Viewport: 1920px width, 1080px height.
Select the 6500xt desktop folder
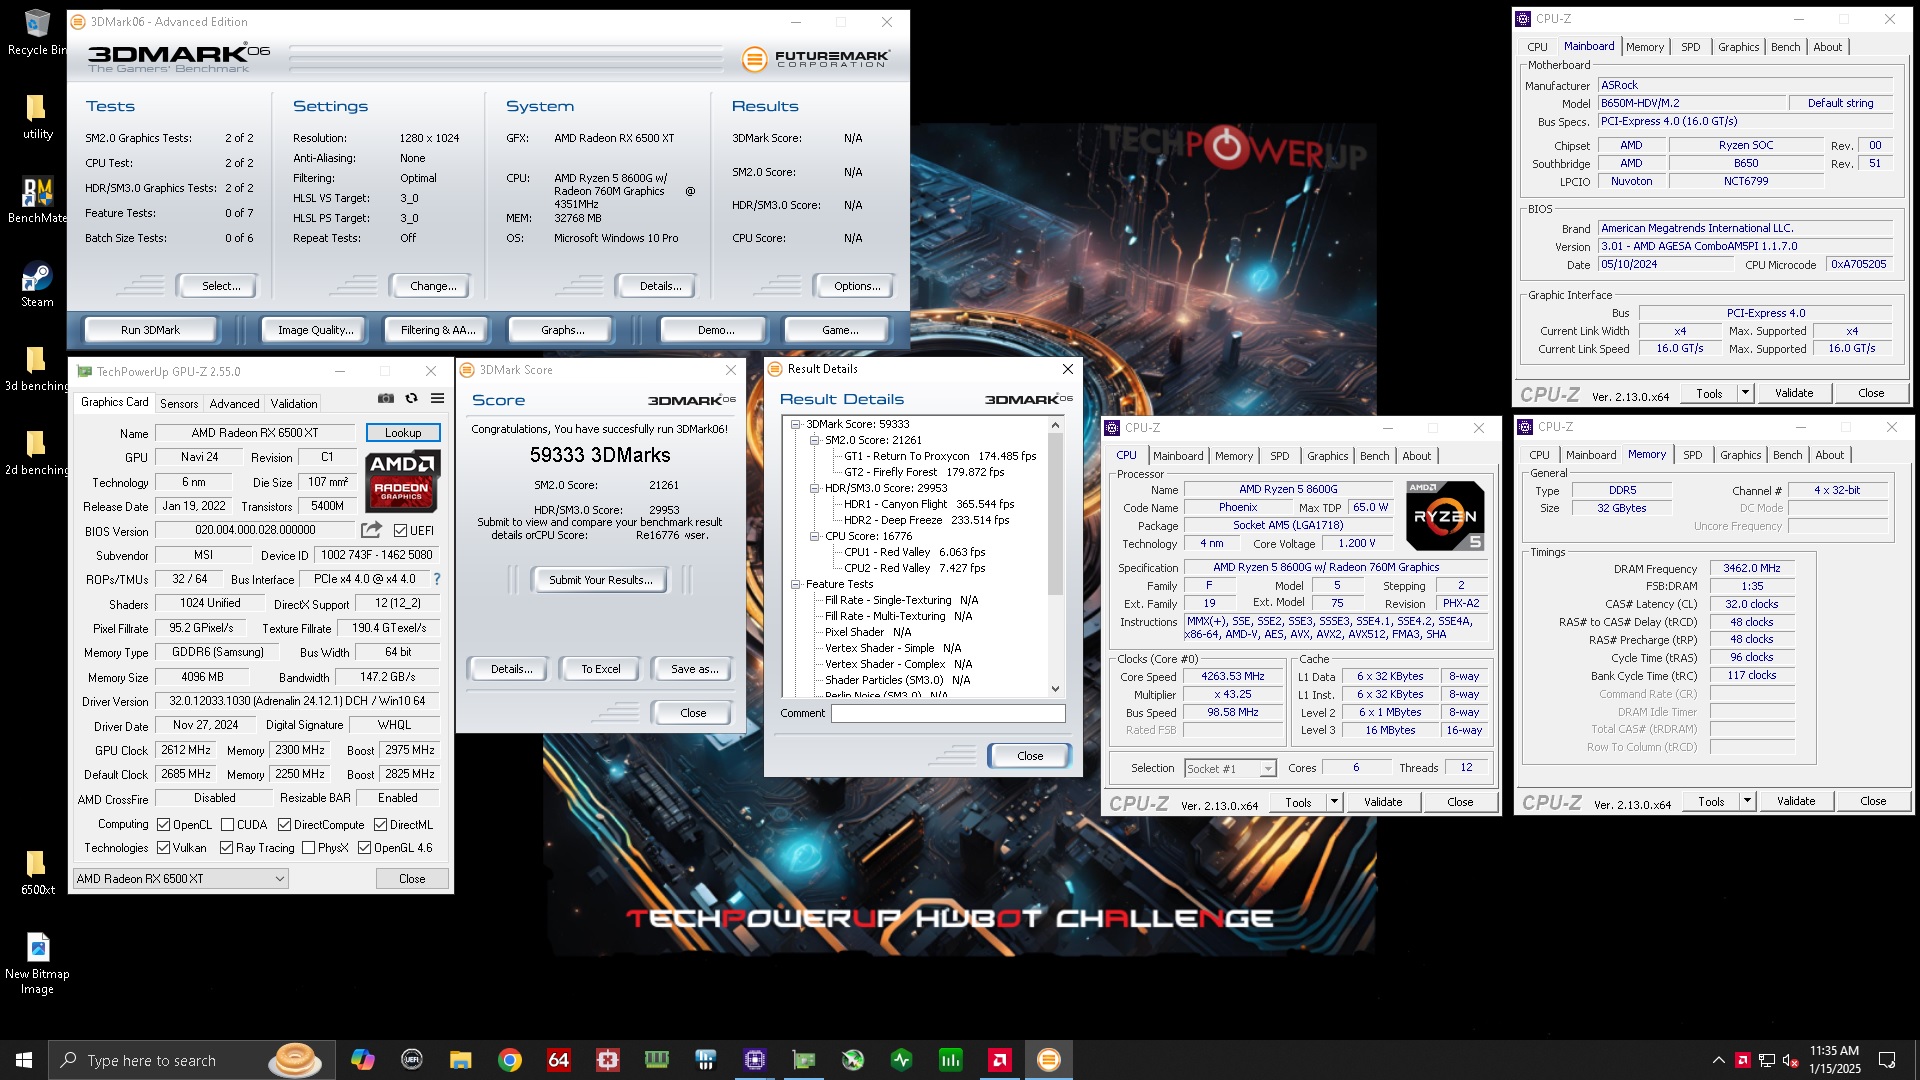tap(37, 872)
